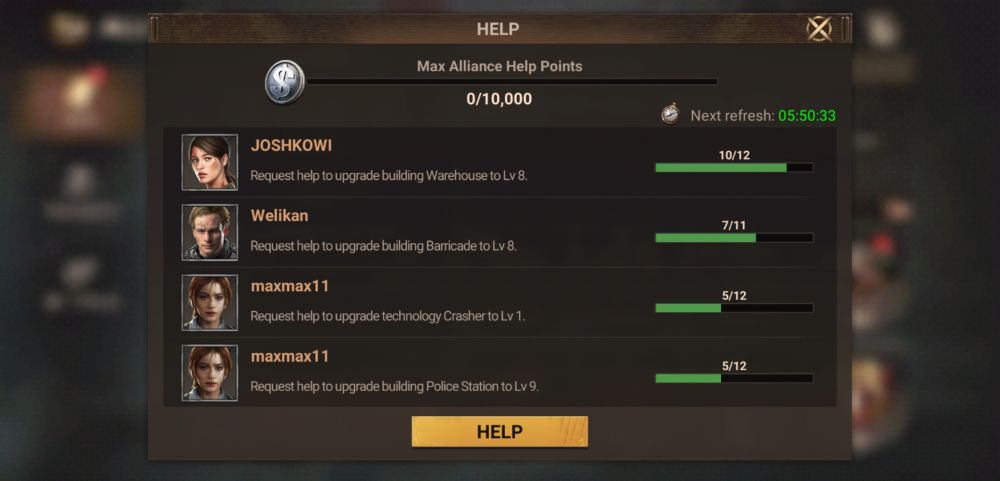Click maxmax11's avatar for Police Station request
The height and width of the screenshot is (481, 1000).
pos(210,373)
